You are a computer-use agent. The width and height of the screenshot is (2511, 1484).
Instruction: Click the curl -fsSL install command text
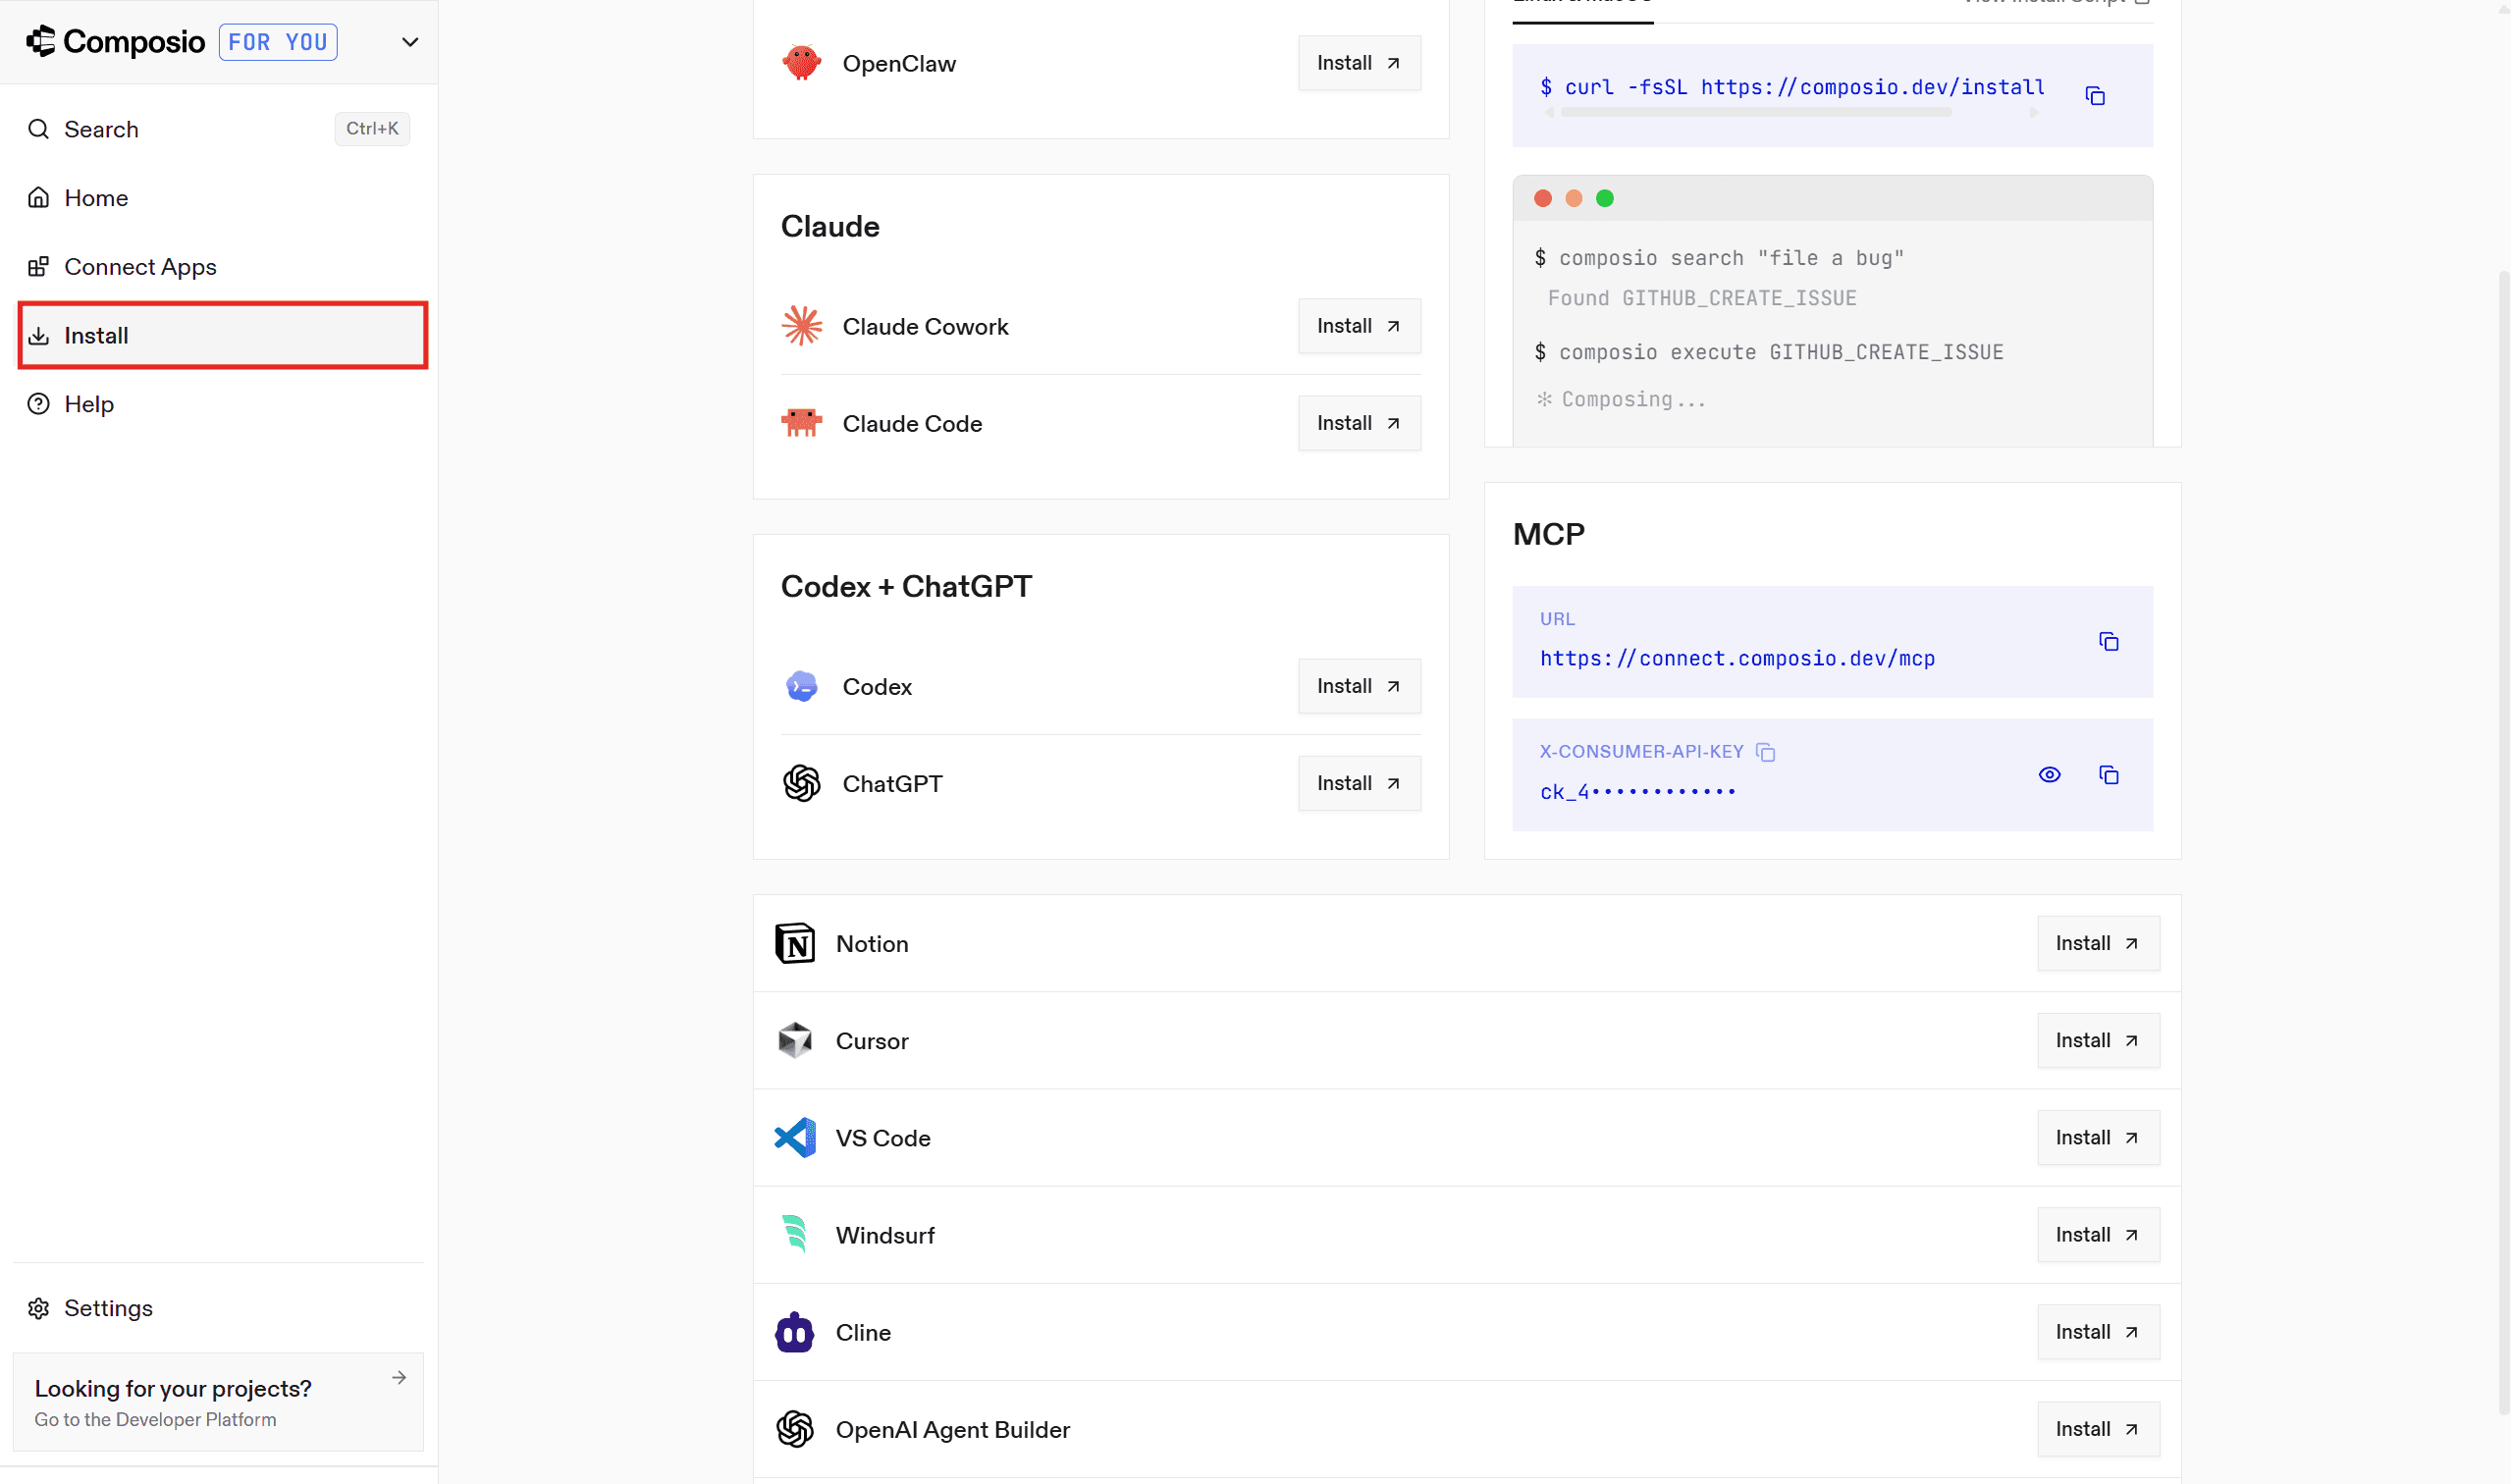click(1792, 87)
